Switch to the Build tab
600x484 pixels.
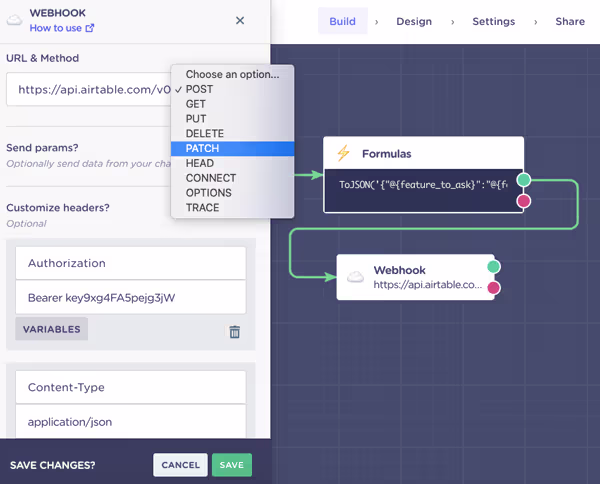342,21
